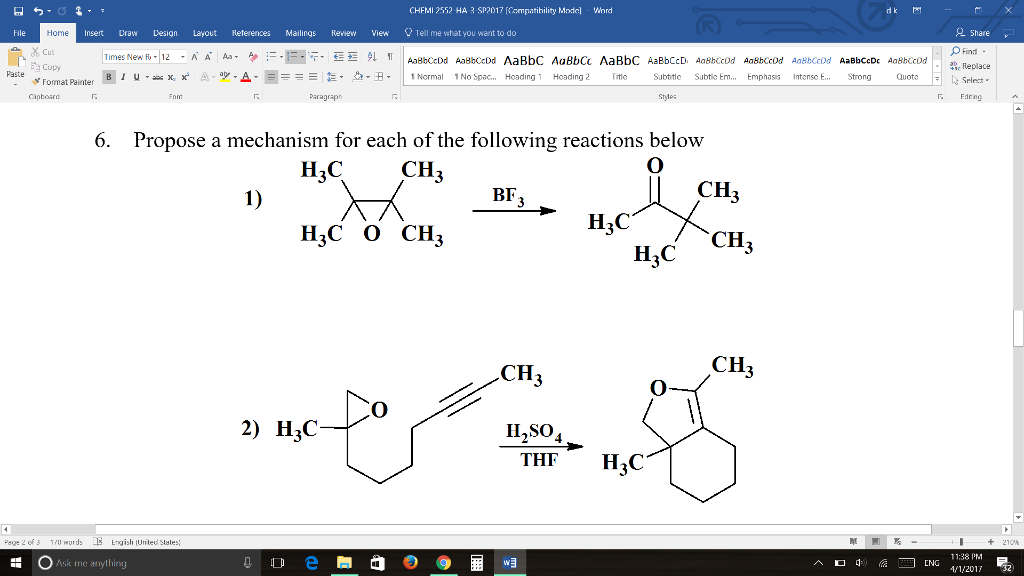
Task: Expand the Font Color dropdown arrow
Action: [x=256, y=77]
